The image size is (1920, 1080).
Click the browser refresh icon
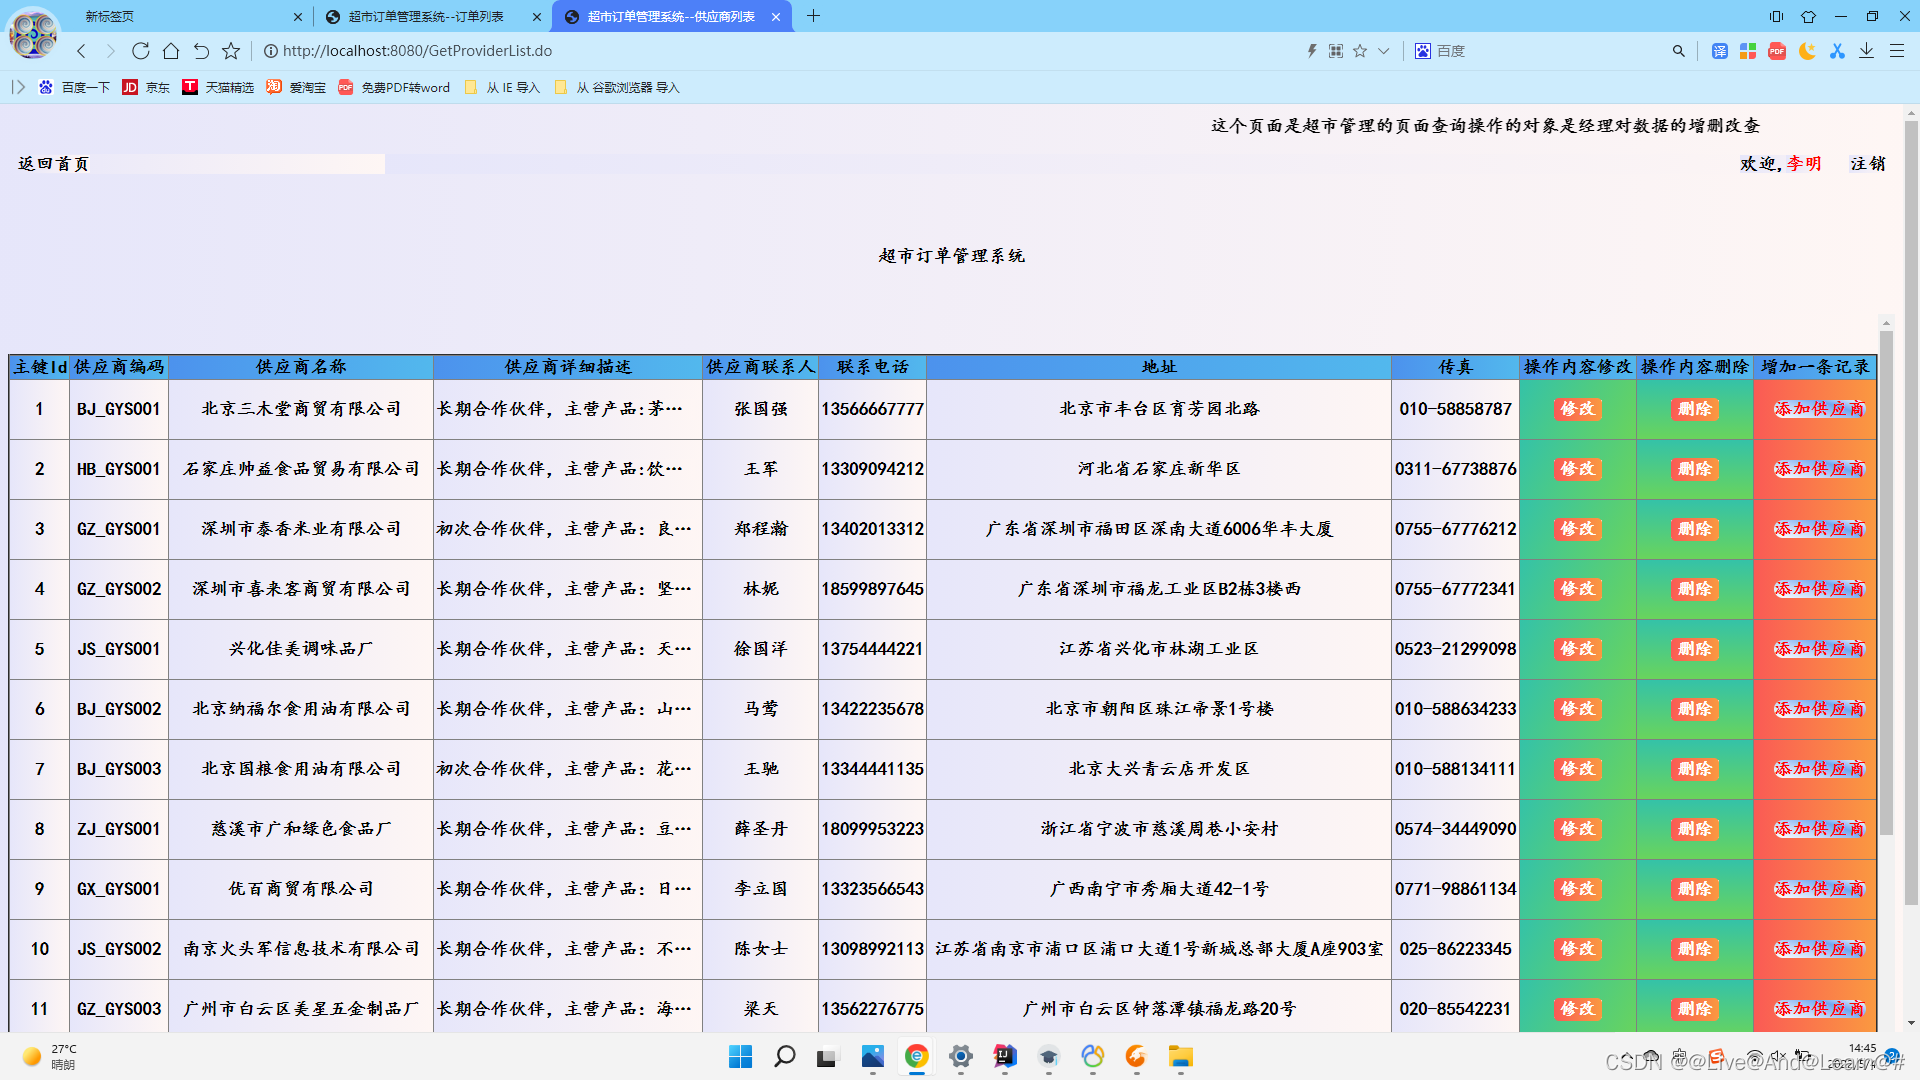(141, 51)
